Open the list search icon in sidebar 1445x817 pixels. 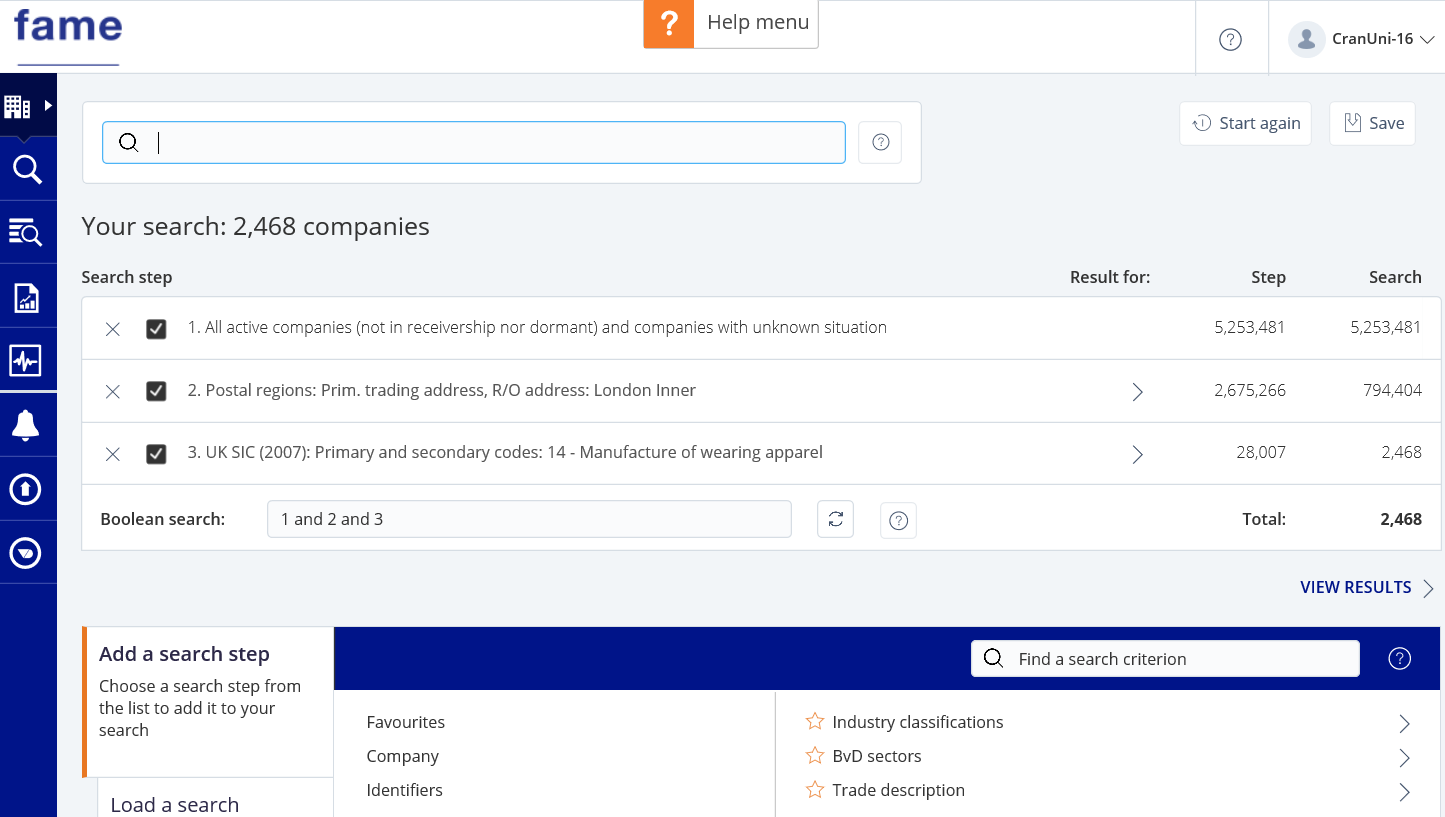click(26, 233)
